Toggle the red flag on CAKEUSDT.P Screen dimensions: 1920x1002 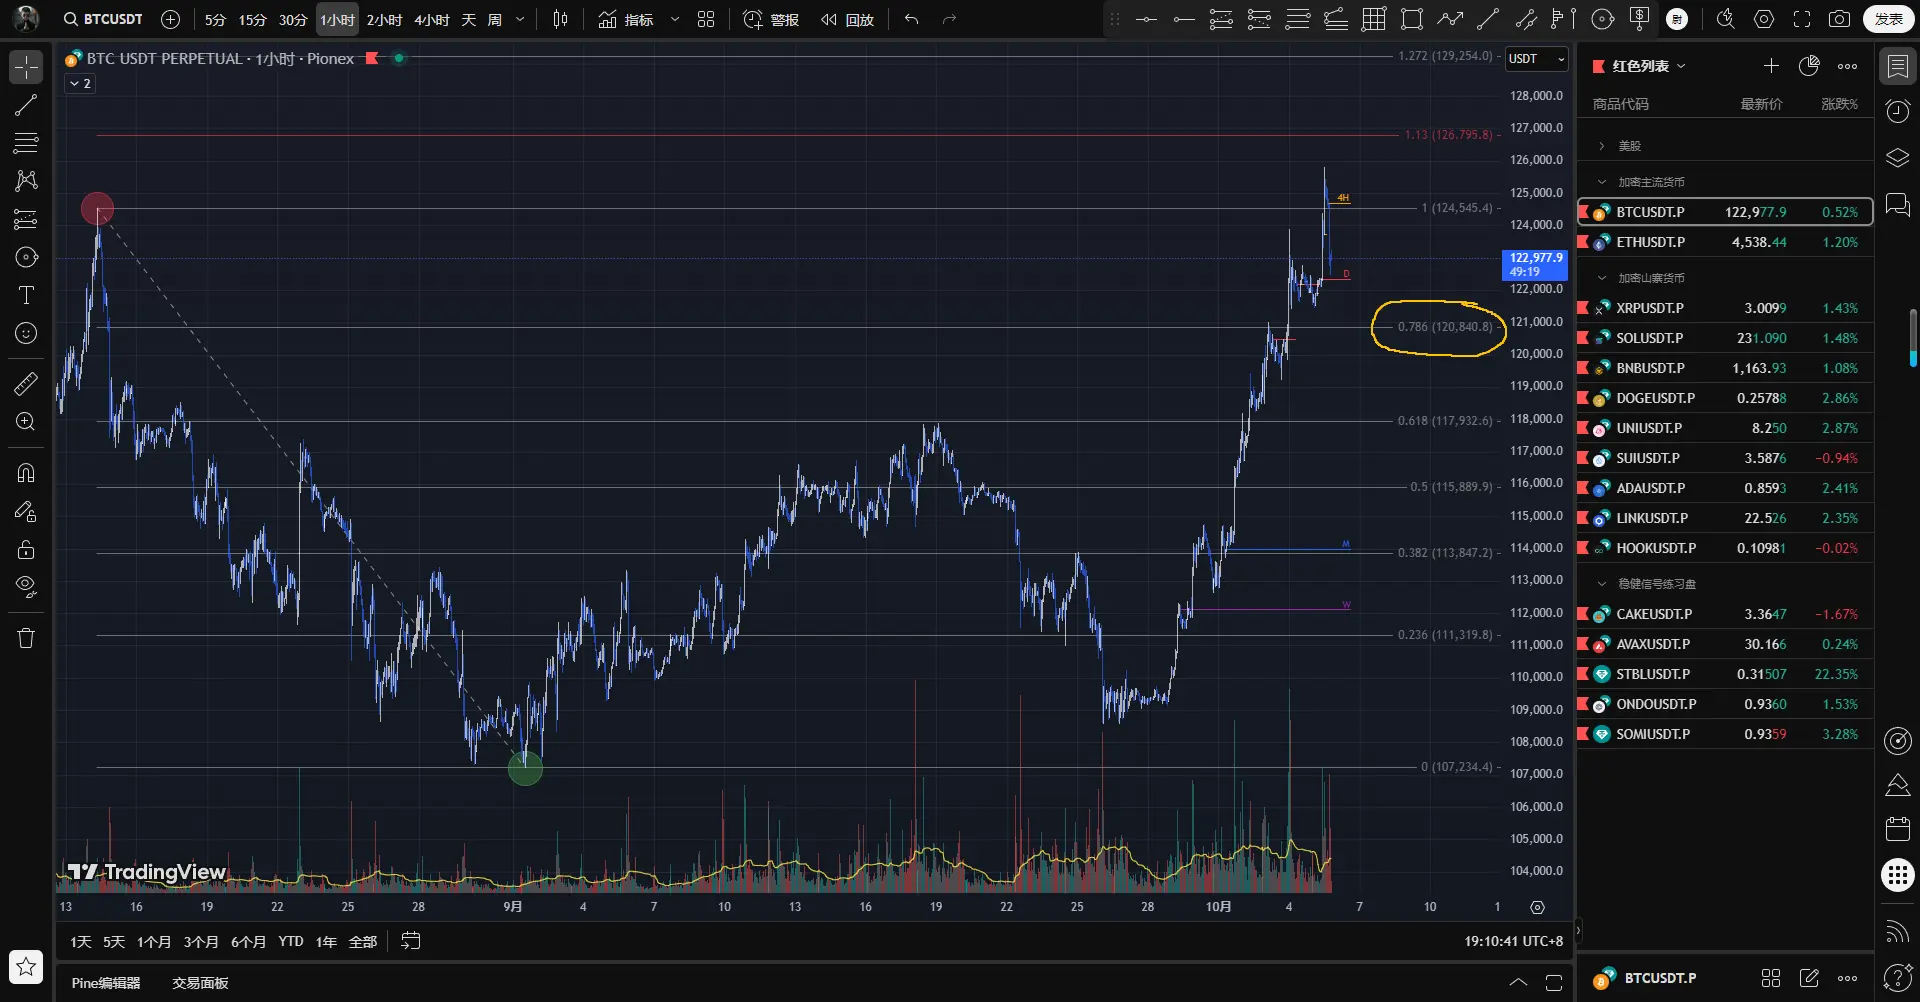coord(1583,614)
